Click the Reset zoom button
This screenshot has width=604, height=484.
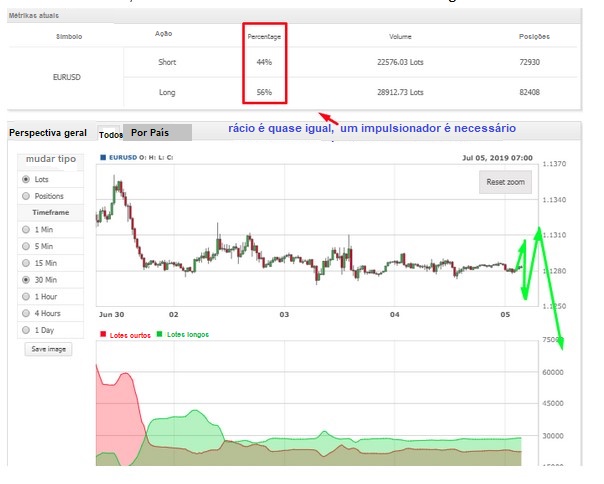pyautogui.click(x=504, y=182)
